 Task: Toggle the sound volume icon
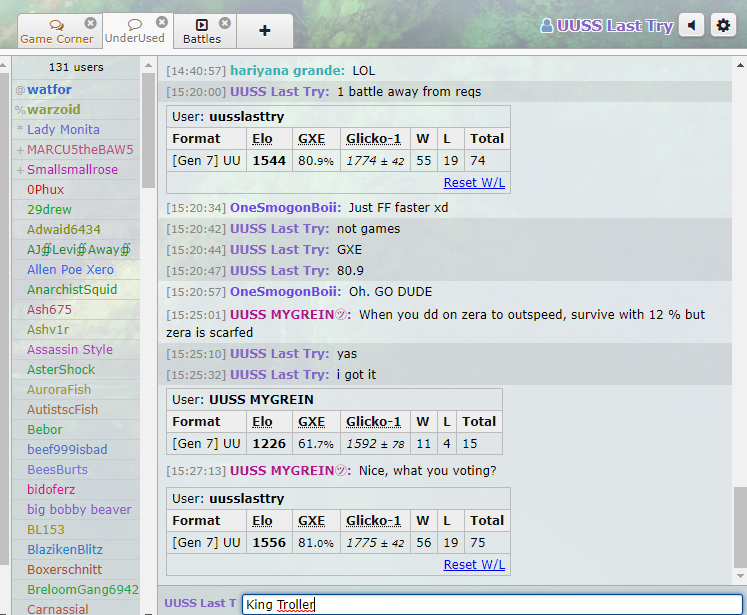coord(691,26)
